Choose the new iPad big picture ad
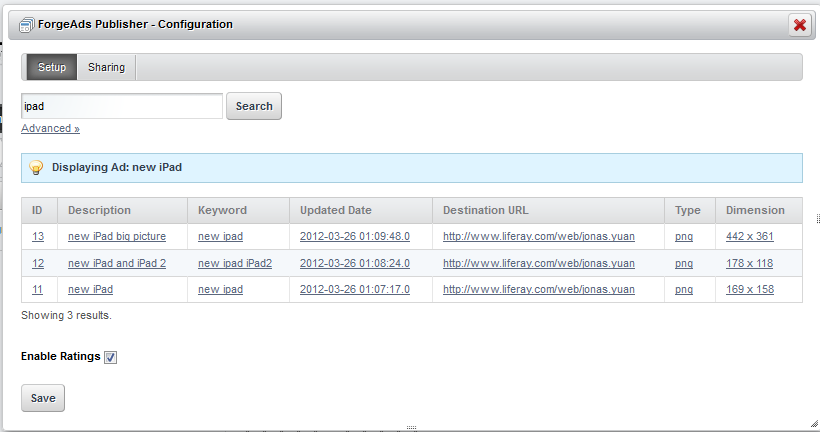The height and width of the screenshot is (432, 820). (117, 236)
